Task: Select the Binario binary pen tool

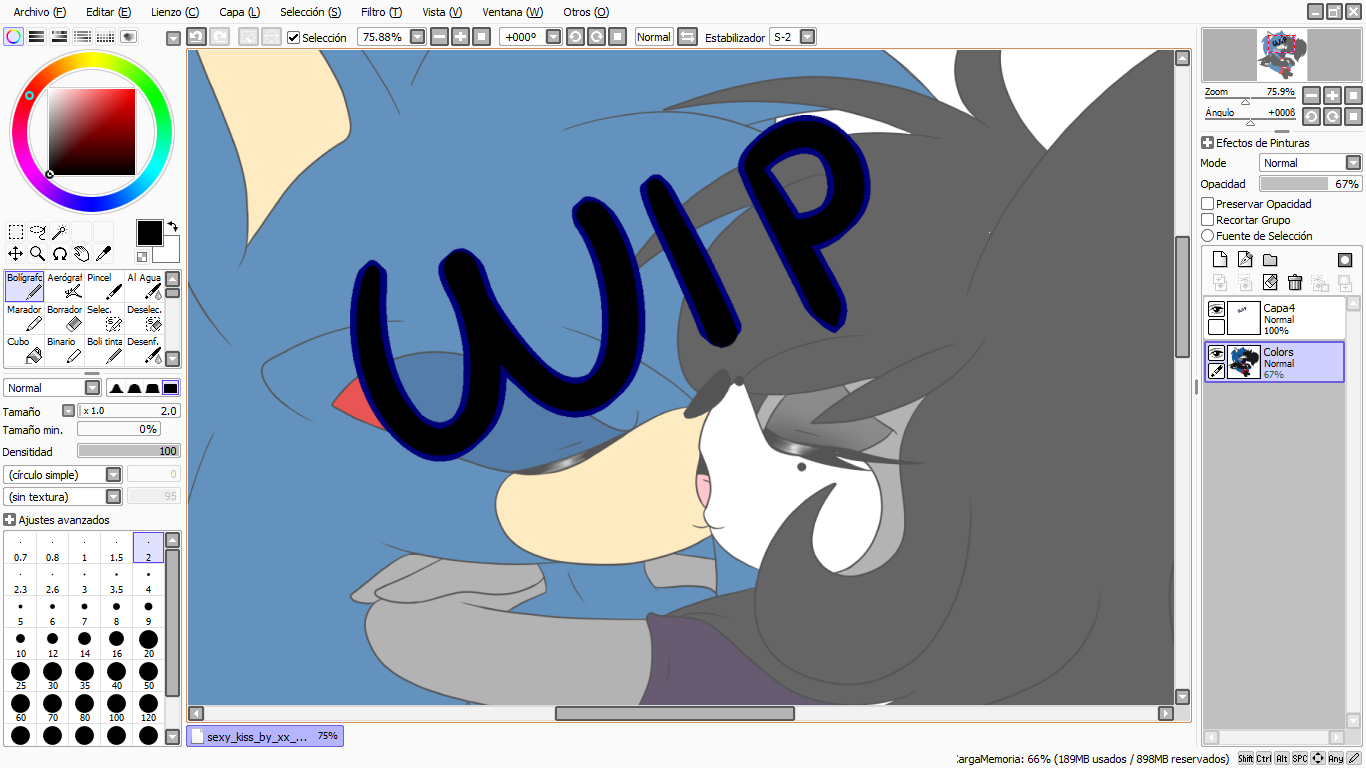Action: tap(64, 350)
